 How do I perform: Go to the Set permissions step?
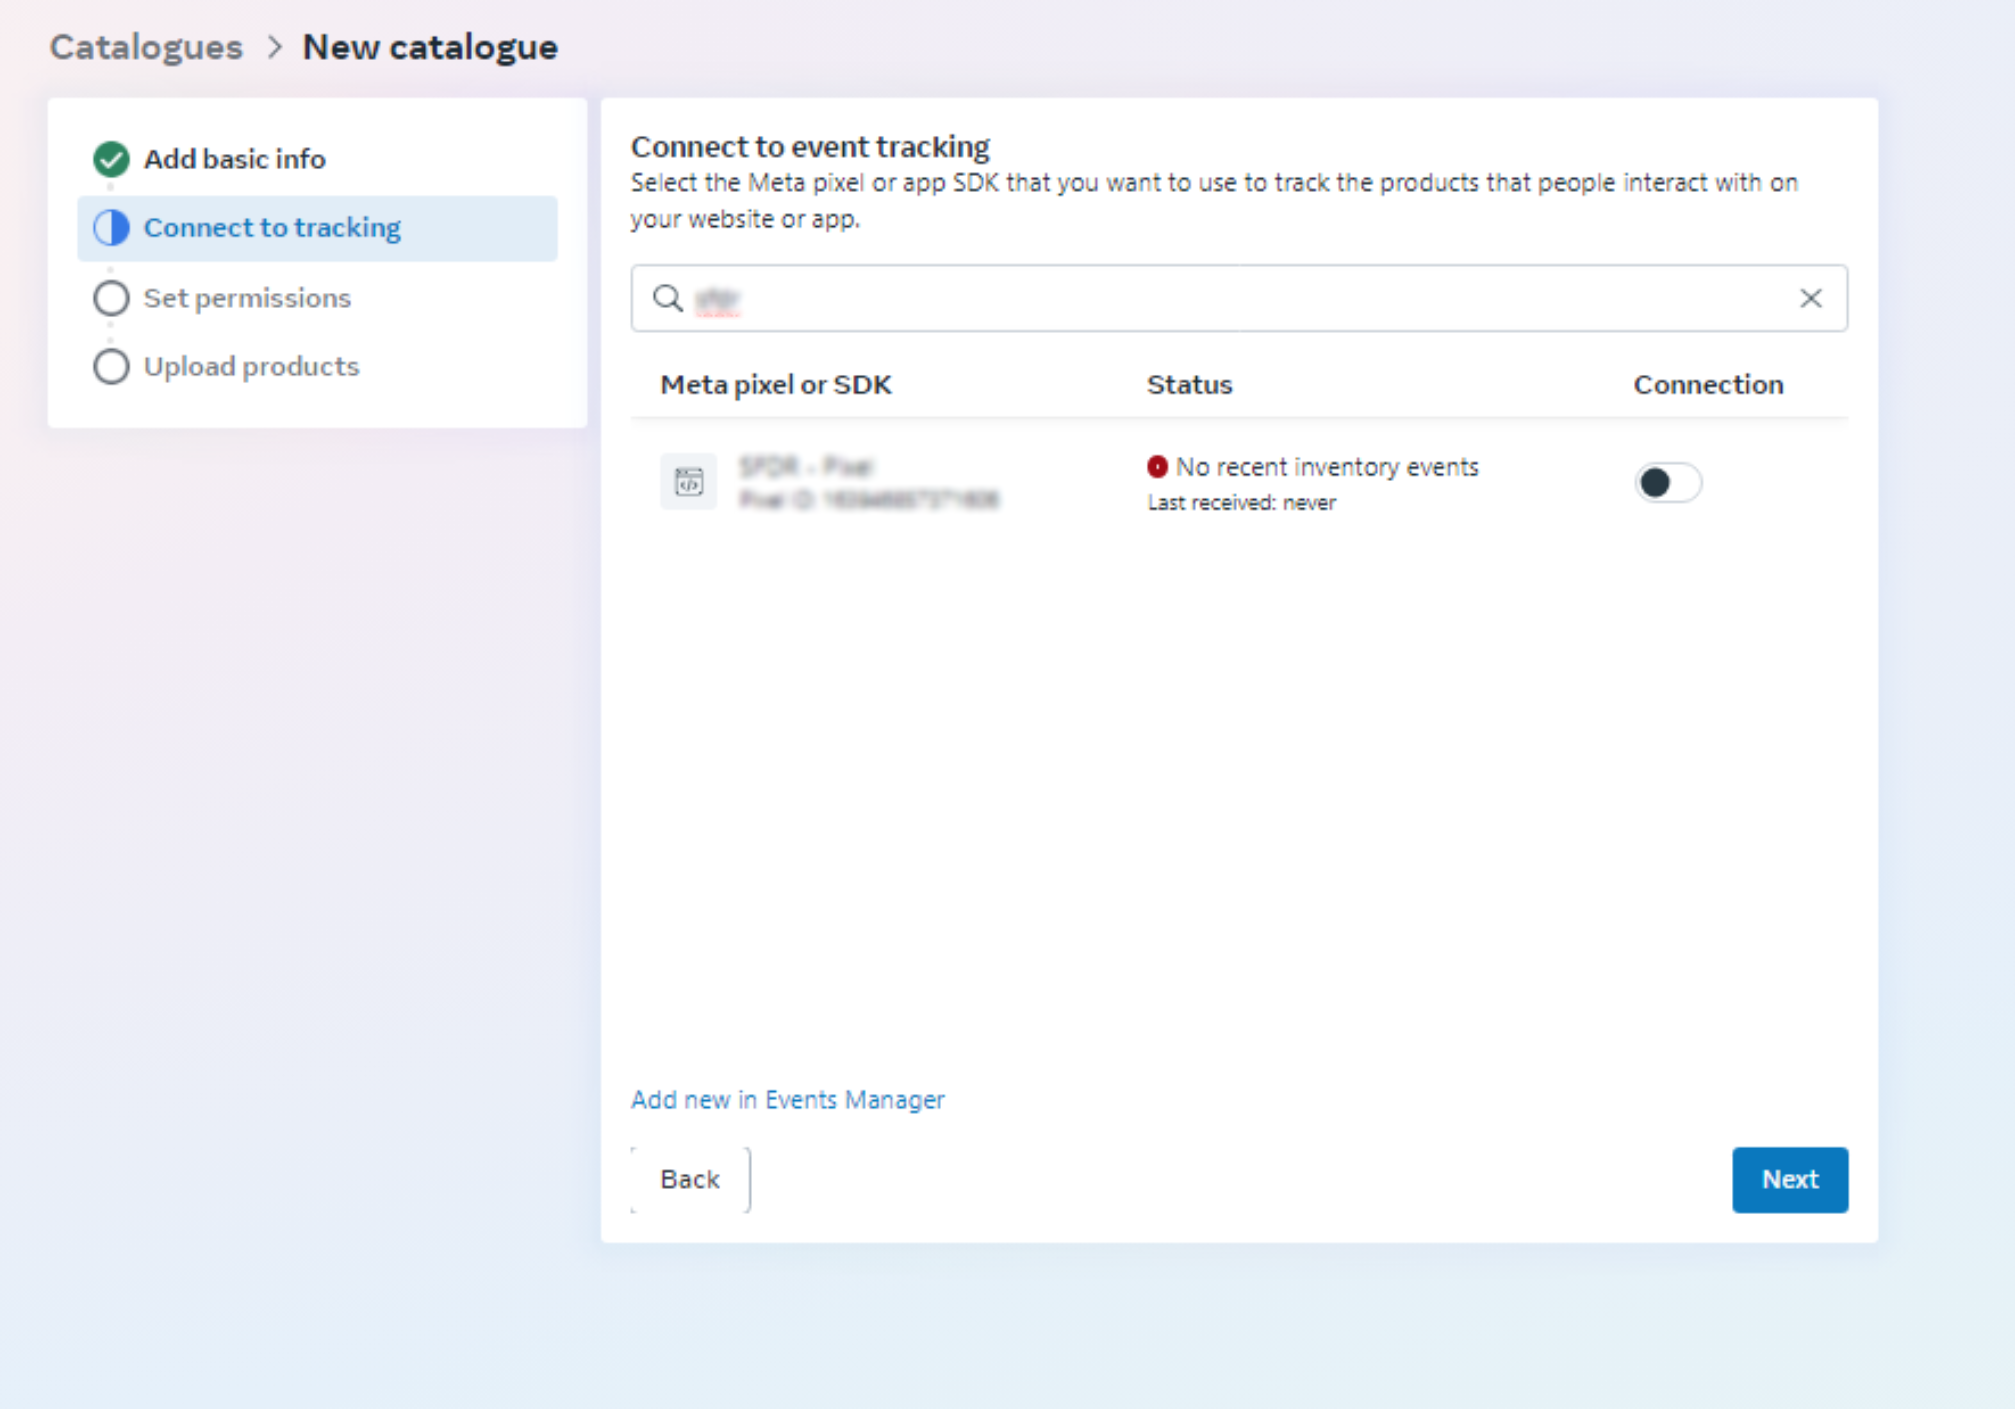[x=247, y=298]
